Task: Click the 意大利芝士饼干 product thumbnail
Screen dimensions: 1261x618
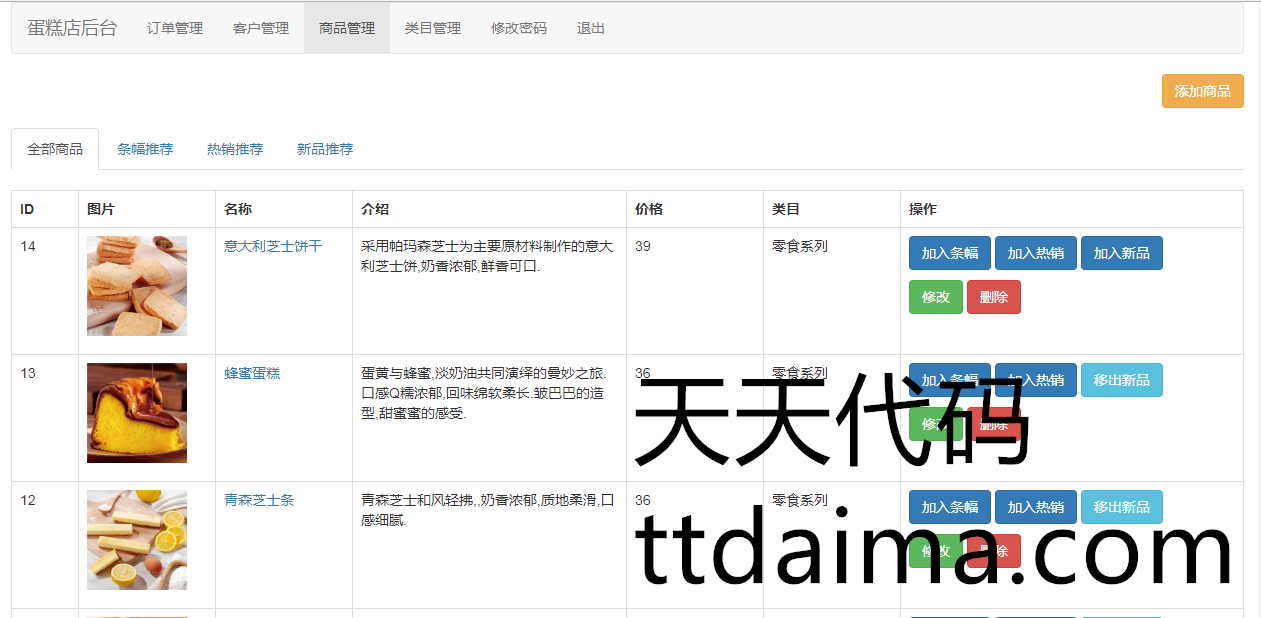Action: (x=137, y=286)
